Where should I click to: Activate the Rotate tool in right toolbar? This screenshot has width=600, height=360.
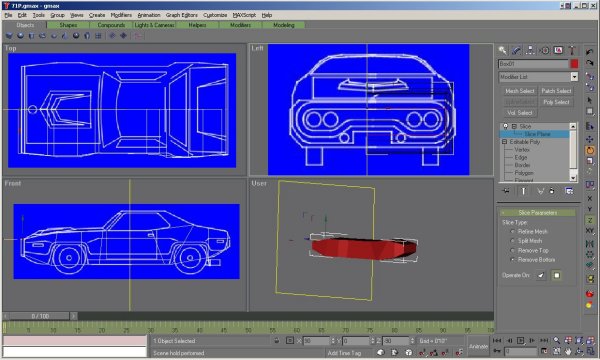[x=590, y=150]
